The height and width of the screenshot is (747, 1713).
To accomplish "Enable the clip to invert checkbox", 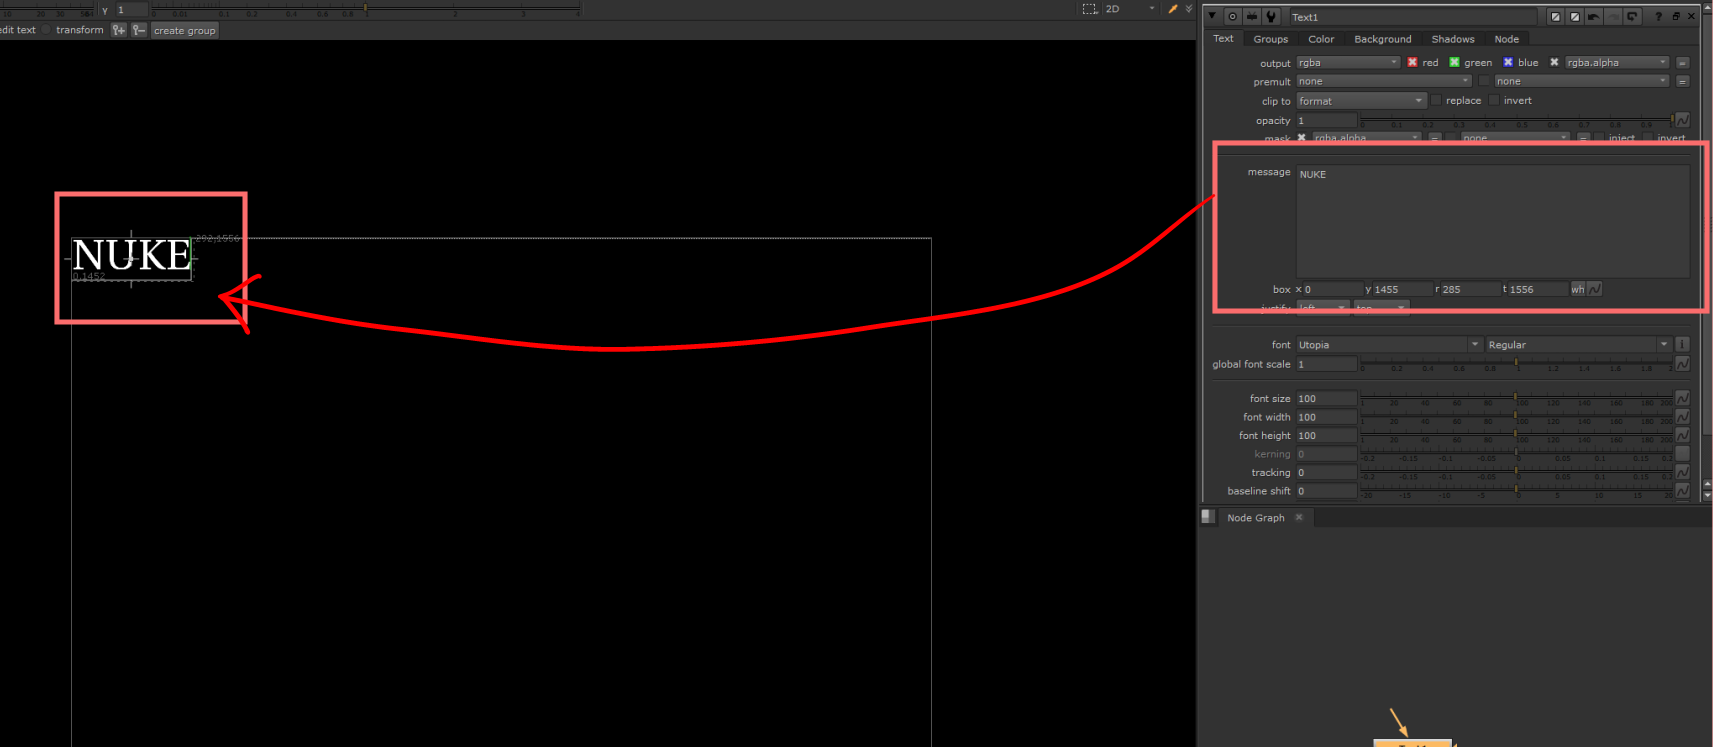I will 1494,101.
